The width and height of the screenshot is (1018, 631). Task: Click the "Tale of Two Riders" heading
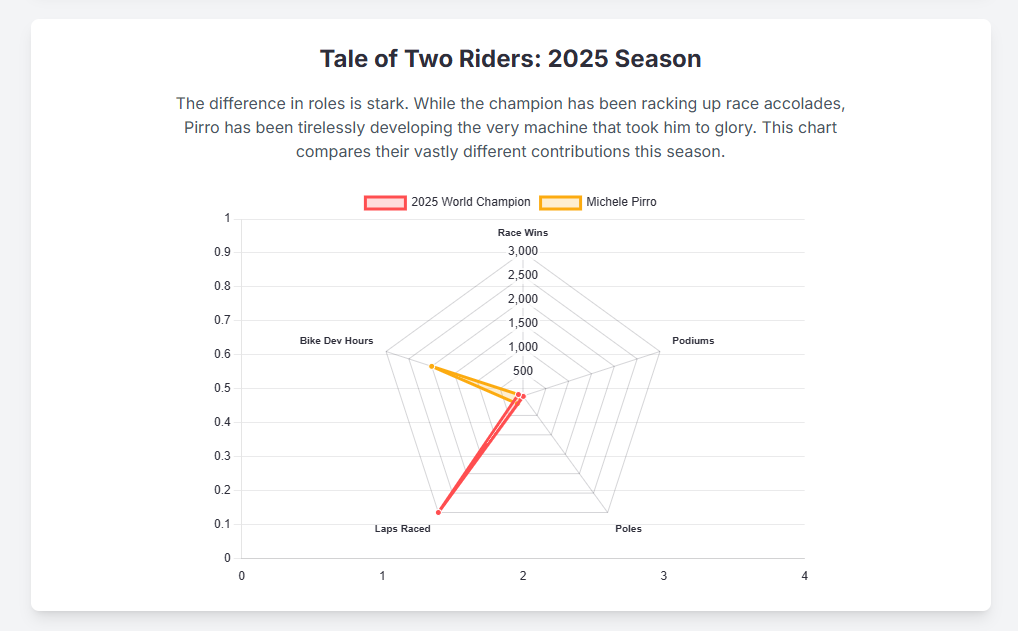pyautogui.click(x=510, y=59)
